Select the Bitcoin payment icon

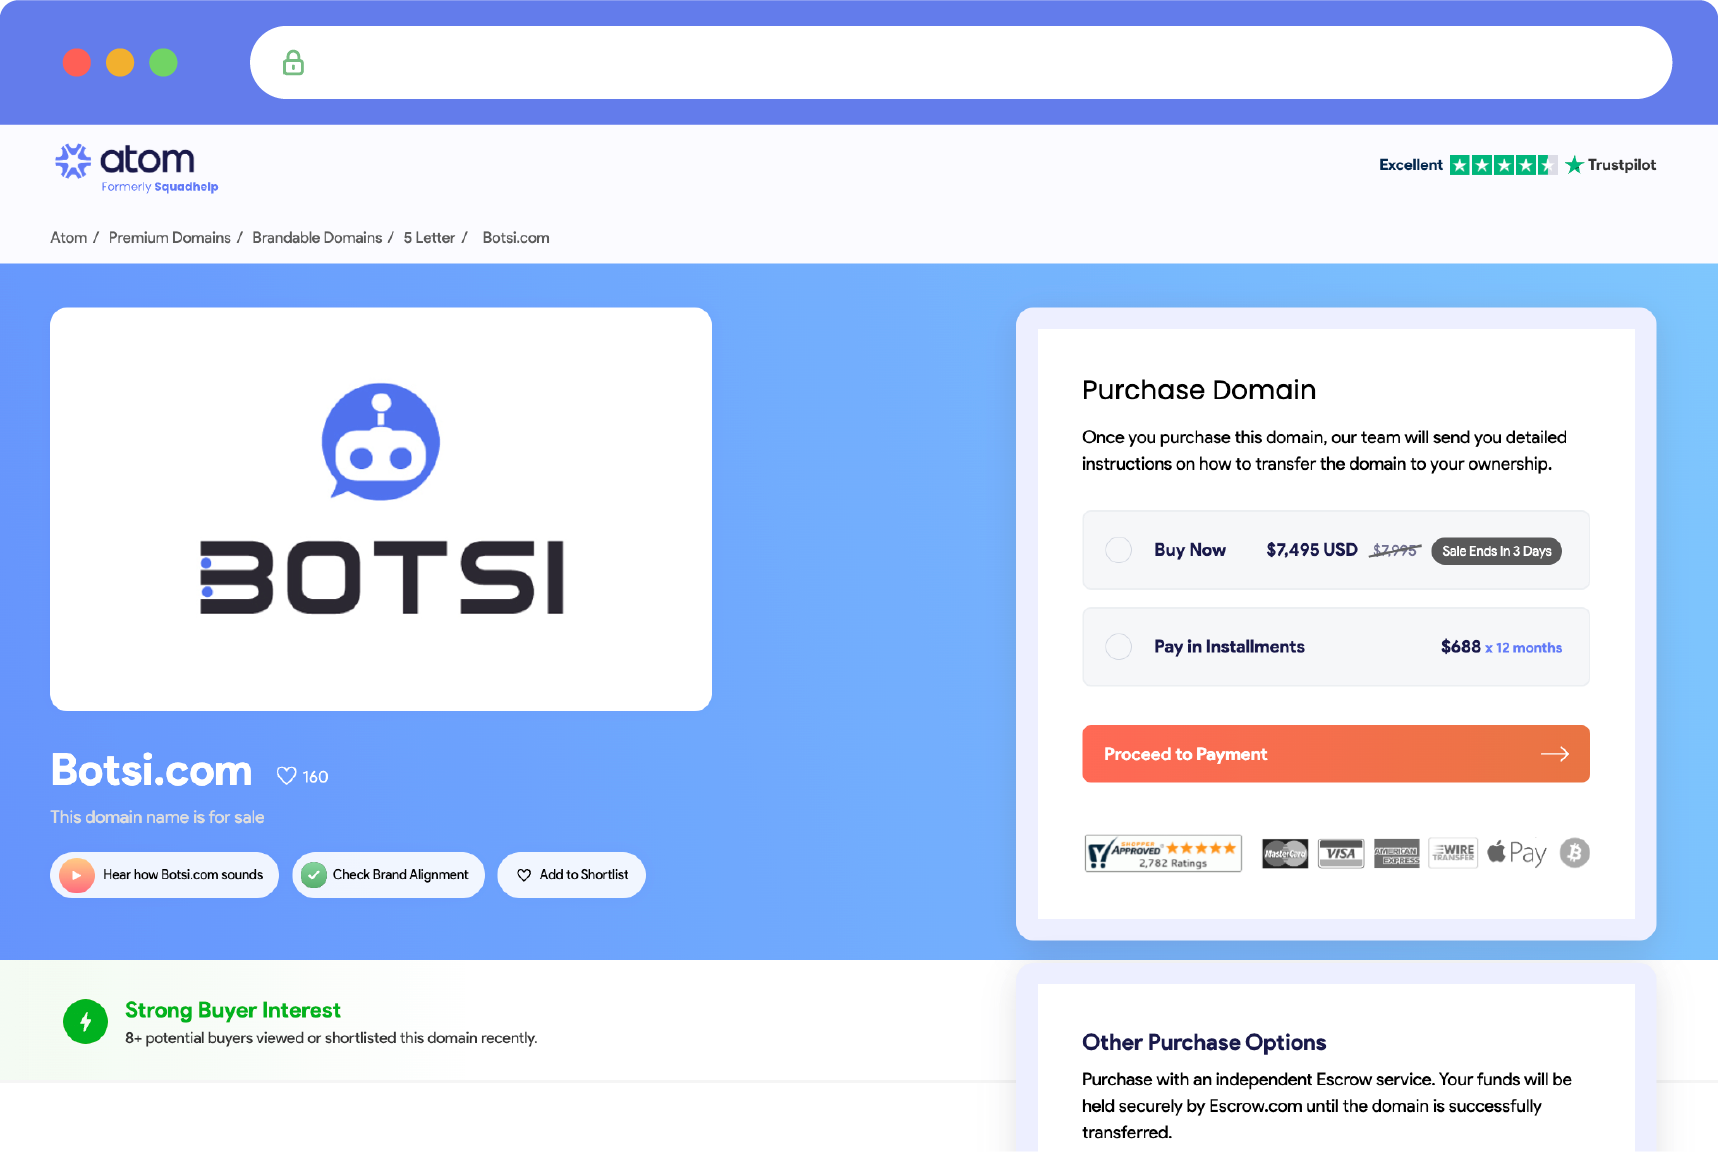[x=1574, y=853]
